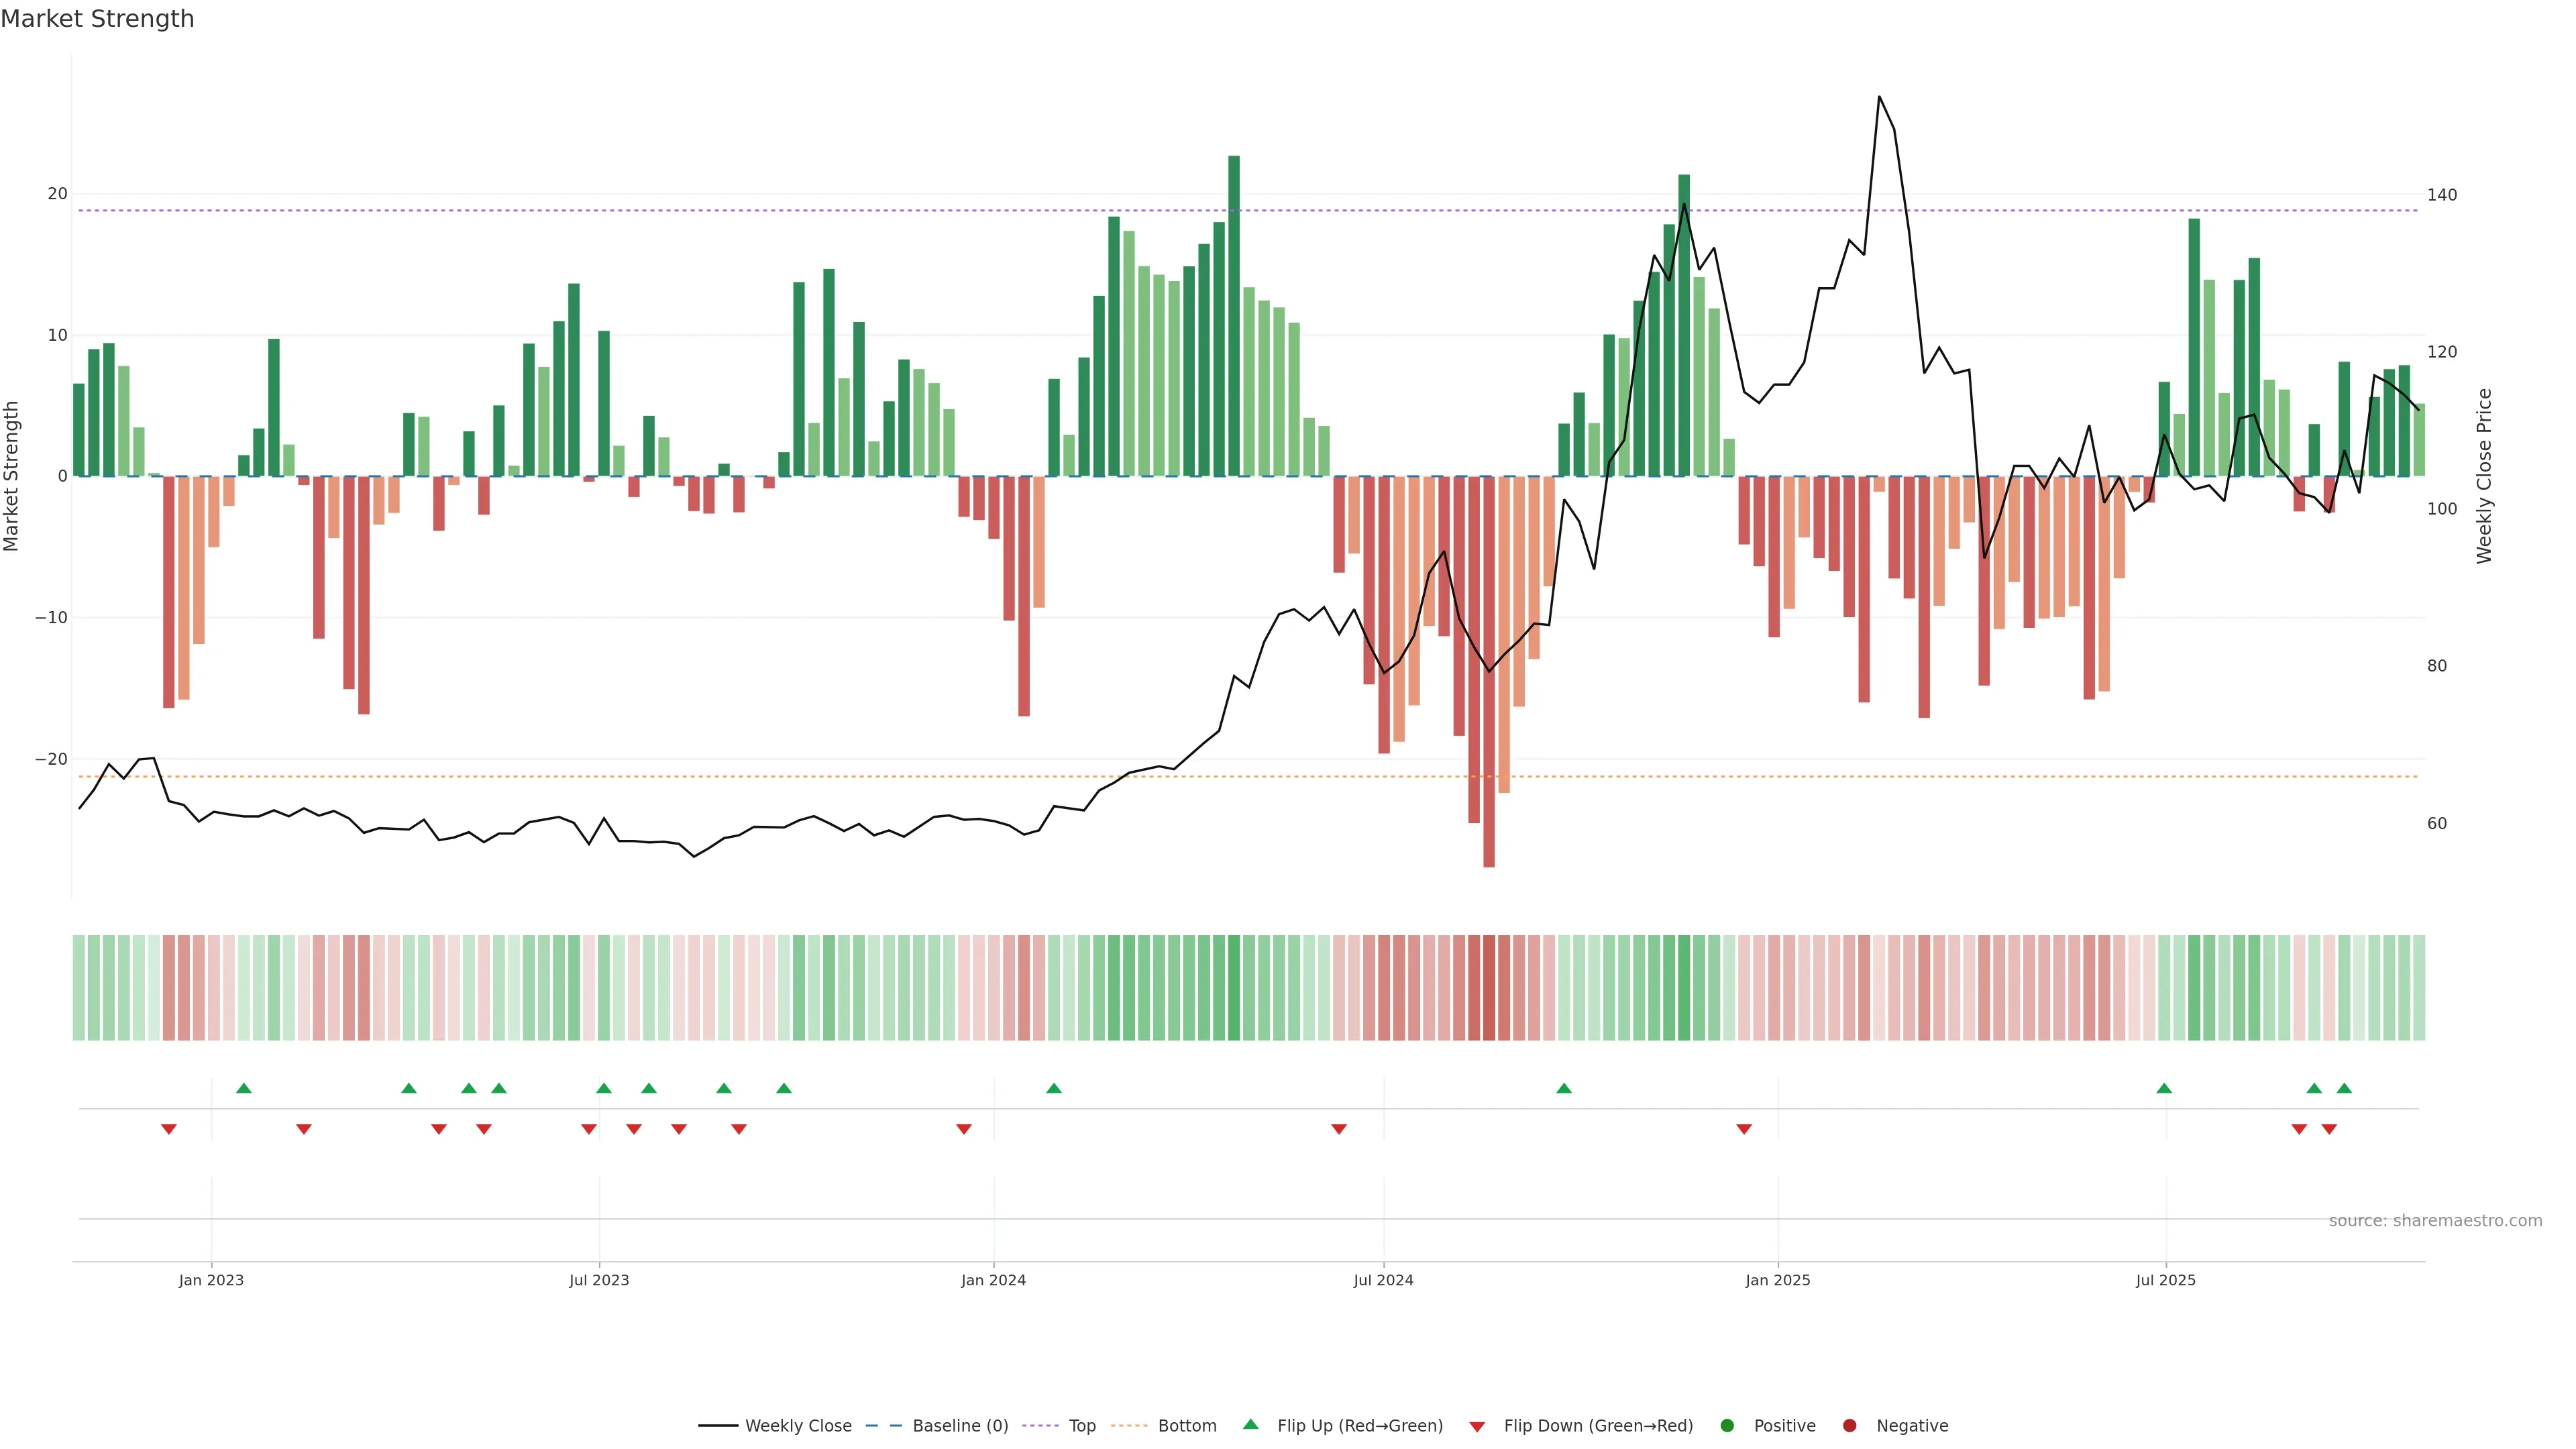
Task: Click the first green flip-up triangle after Jan 2023
Action: coord(243,1088)
